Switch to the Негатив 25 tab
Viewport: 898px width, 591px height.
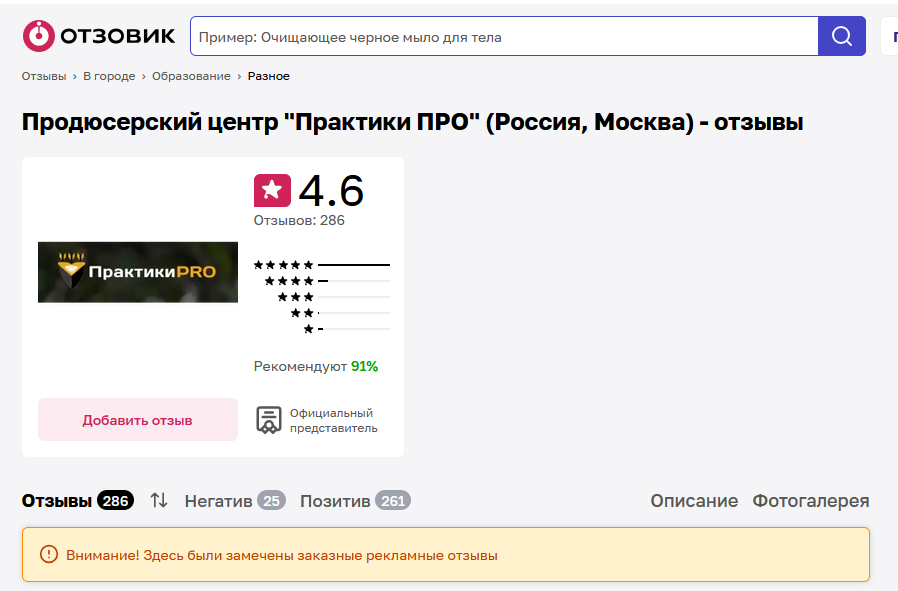click(235, 501)
